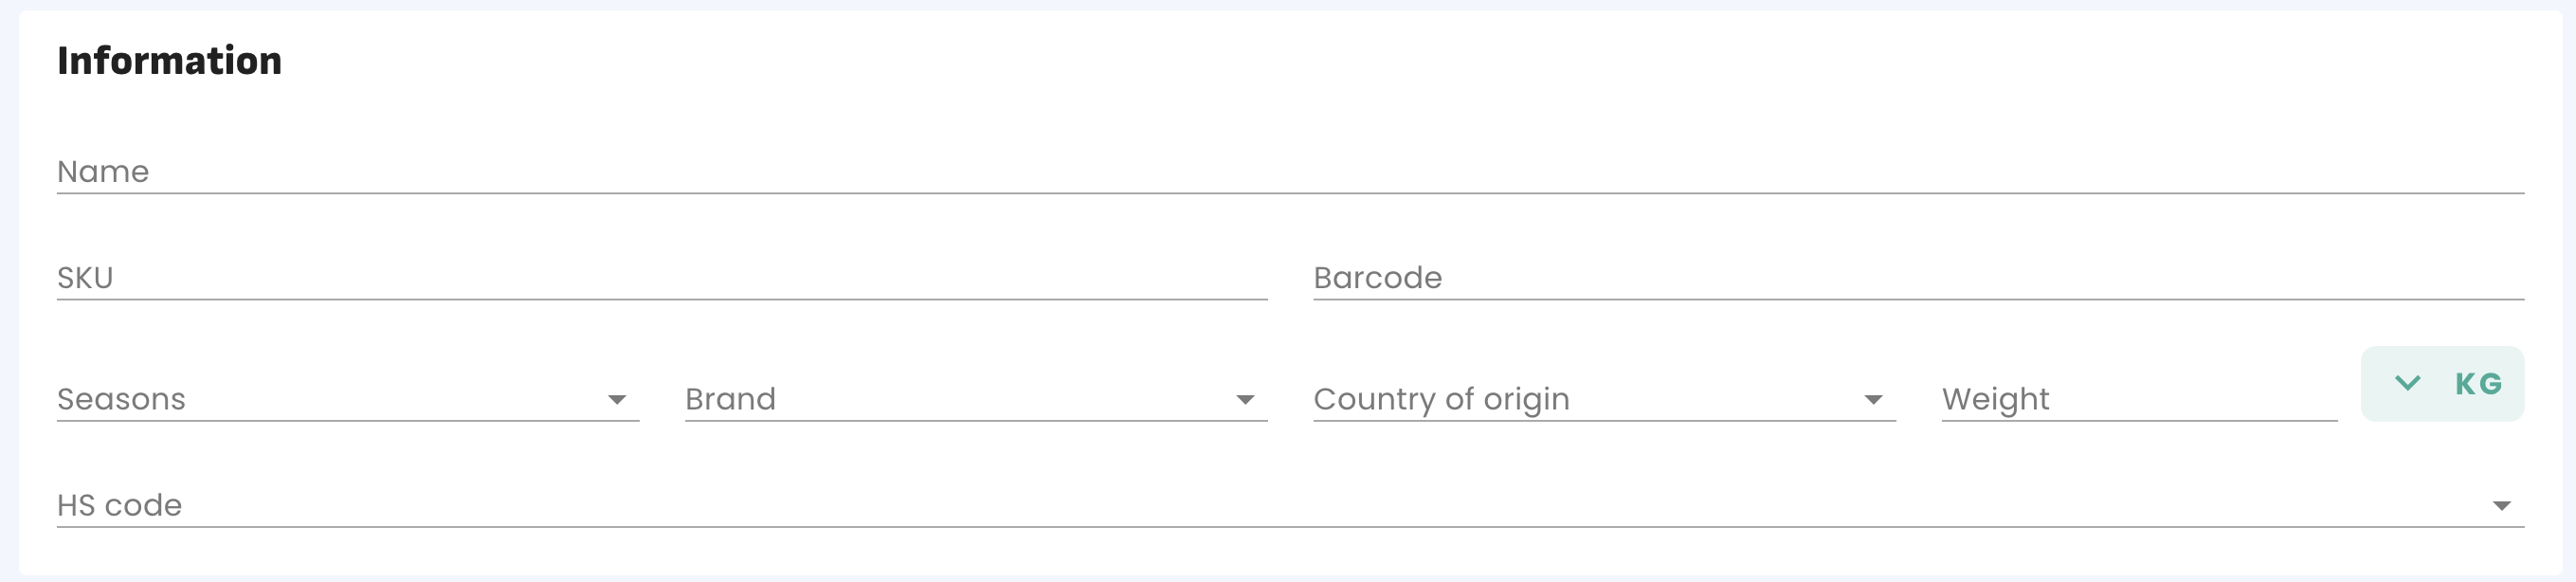Click the Country of origin arrow icon
The height and width of the screenshot is (582, 2576).
[1873, 400]
